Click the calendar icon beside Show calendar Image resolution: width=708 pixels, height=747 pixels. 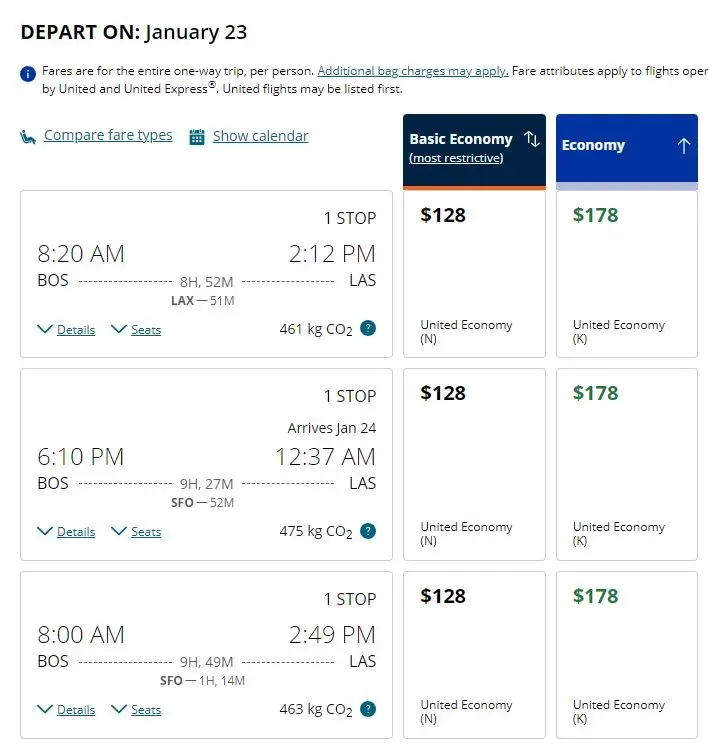(197, 137)
